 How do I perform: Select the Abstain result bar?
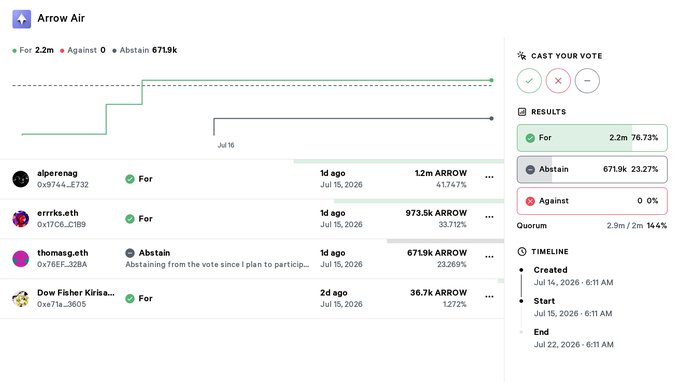coord(592,170)
